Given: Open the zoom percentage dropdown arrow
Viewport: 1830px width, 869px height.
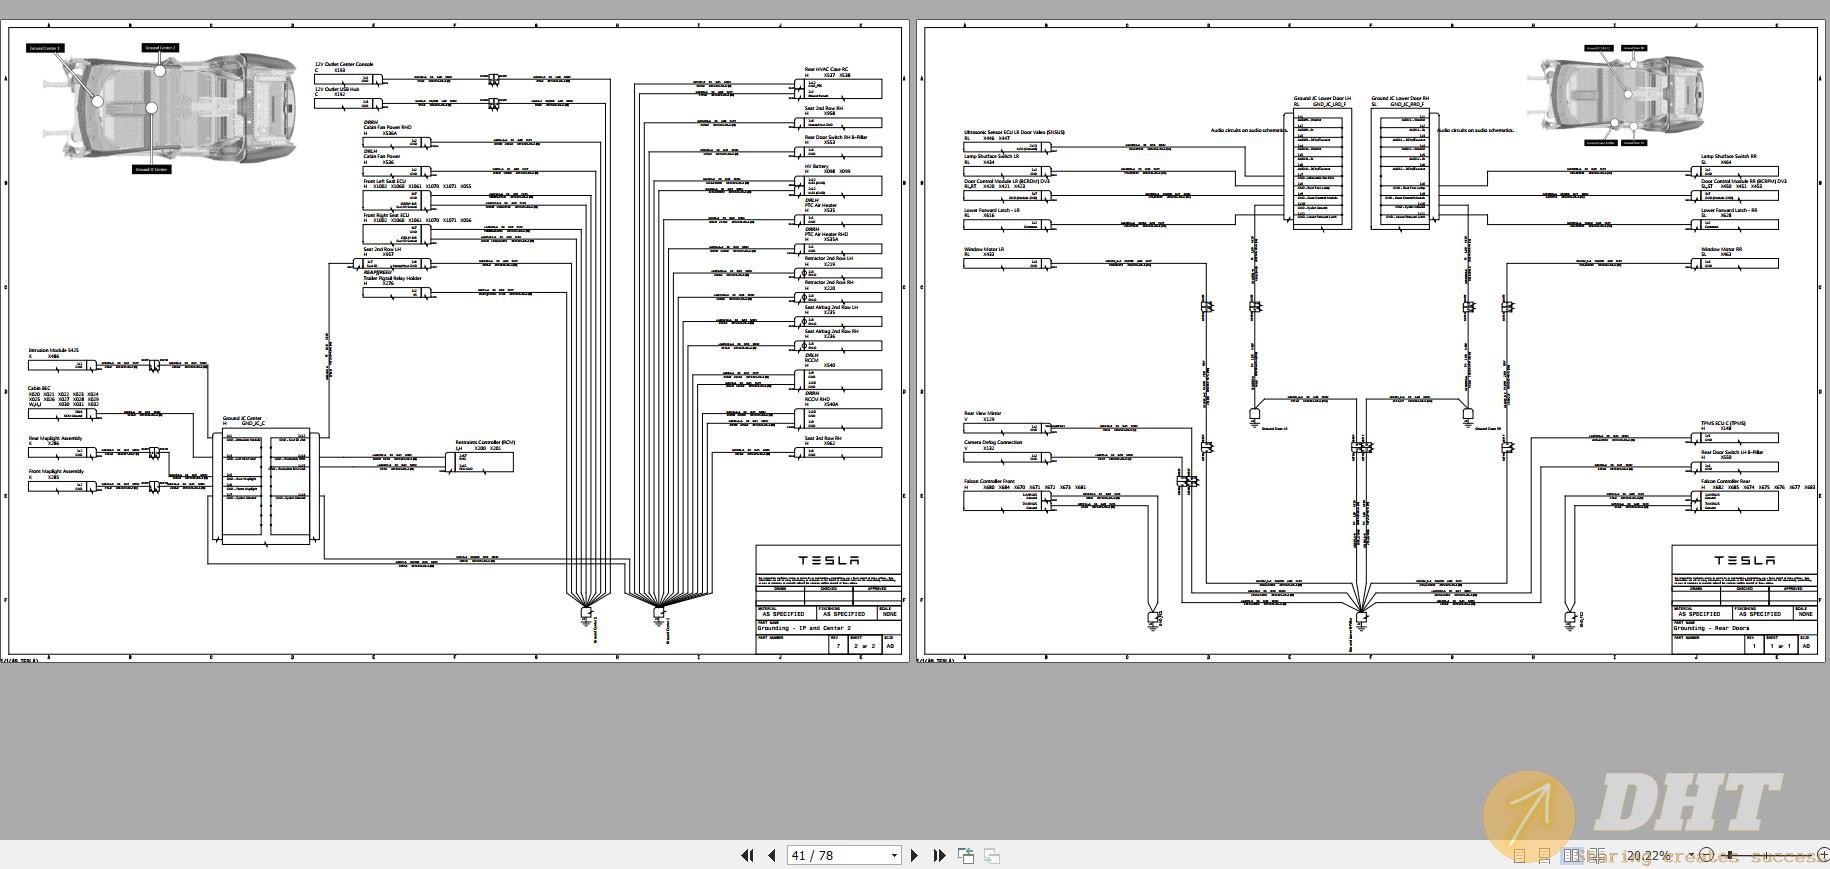Looking at the screenshot, I should (x=1691, y=855).
